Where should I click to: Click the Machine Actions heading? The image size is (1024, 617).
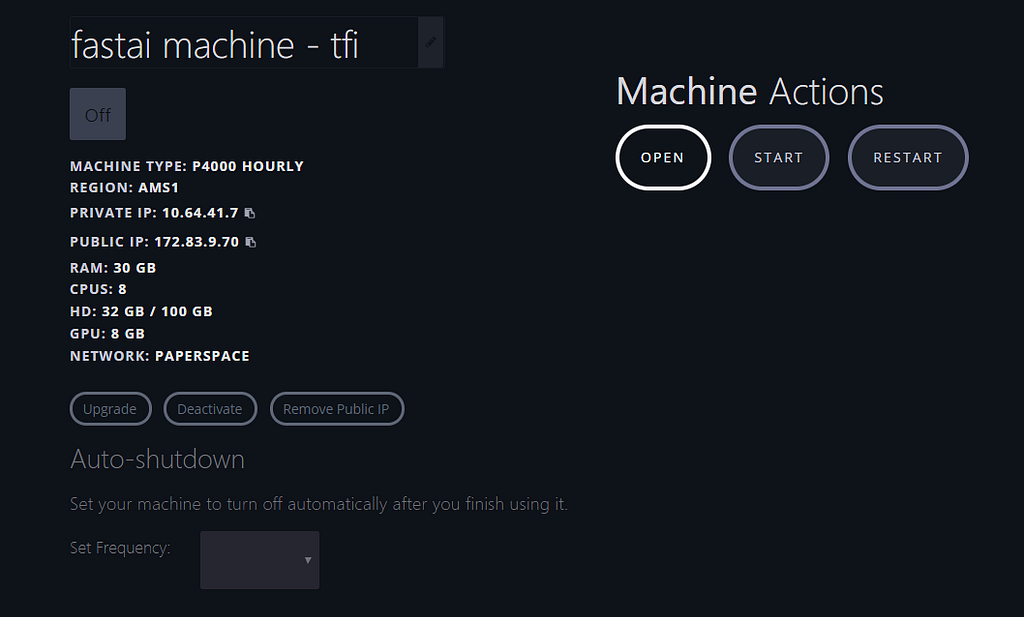[x=749, y=92]
